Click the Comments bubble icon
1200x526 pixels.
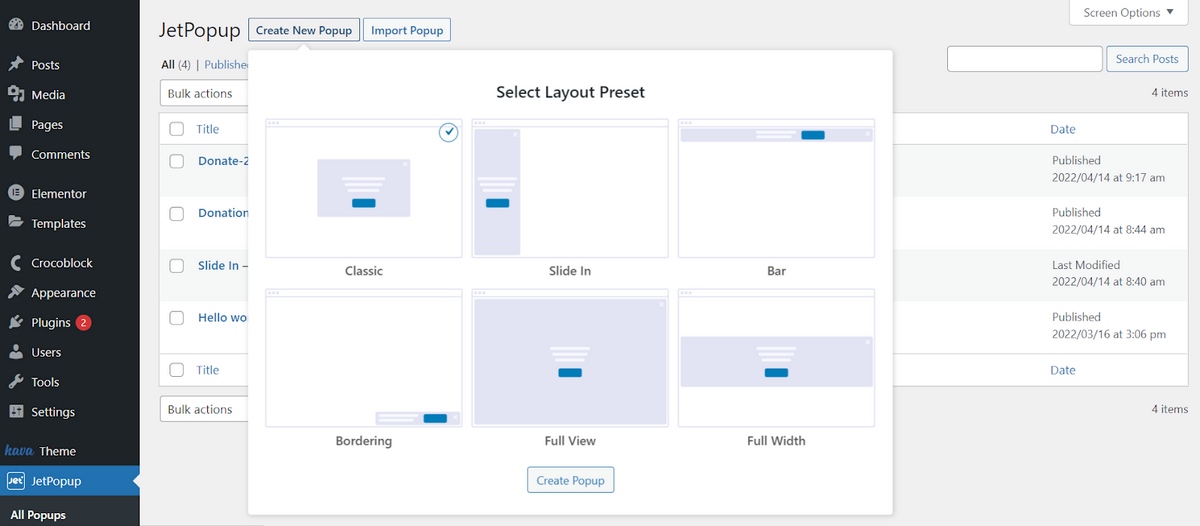point(15,154)
